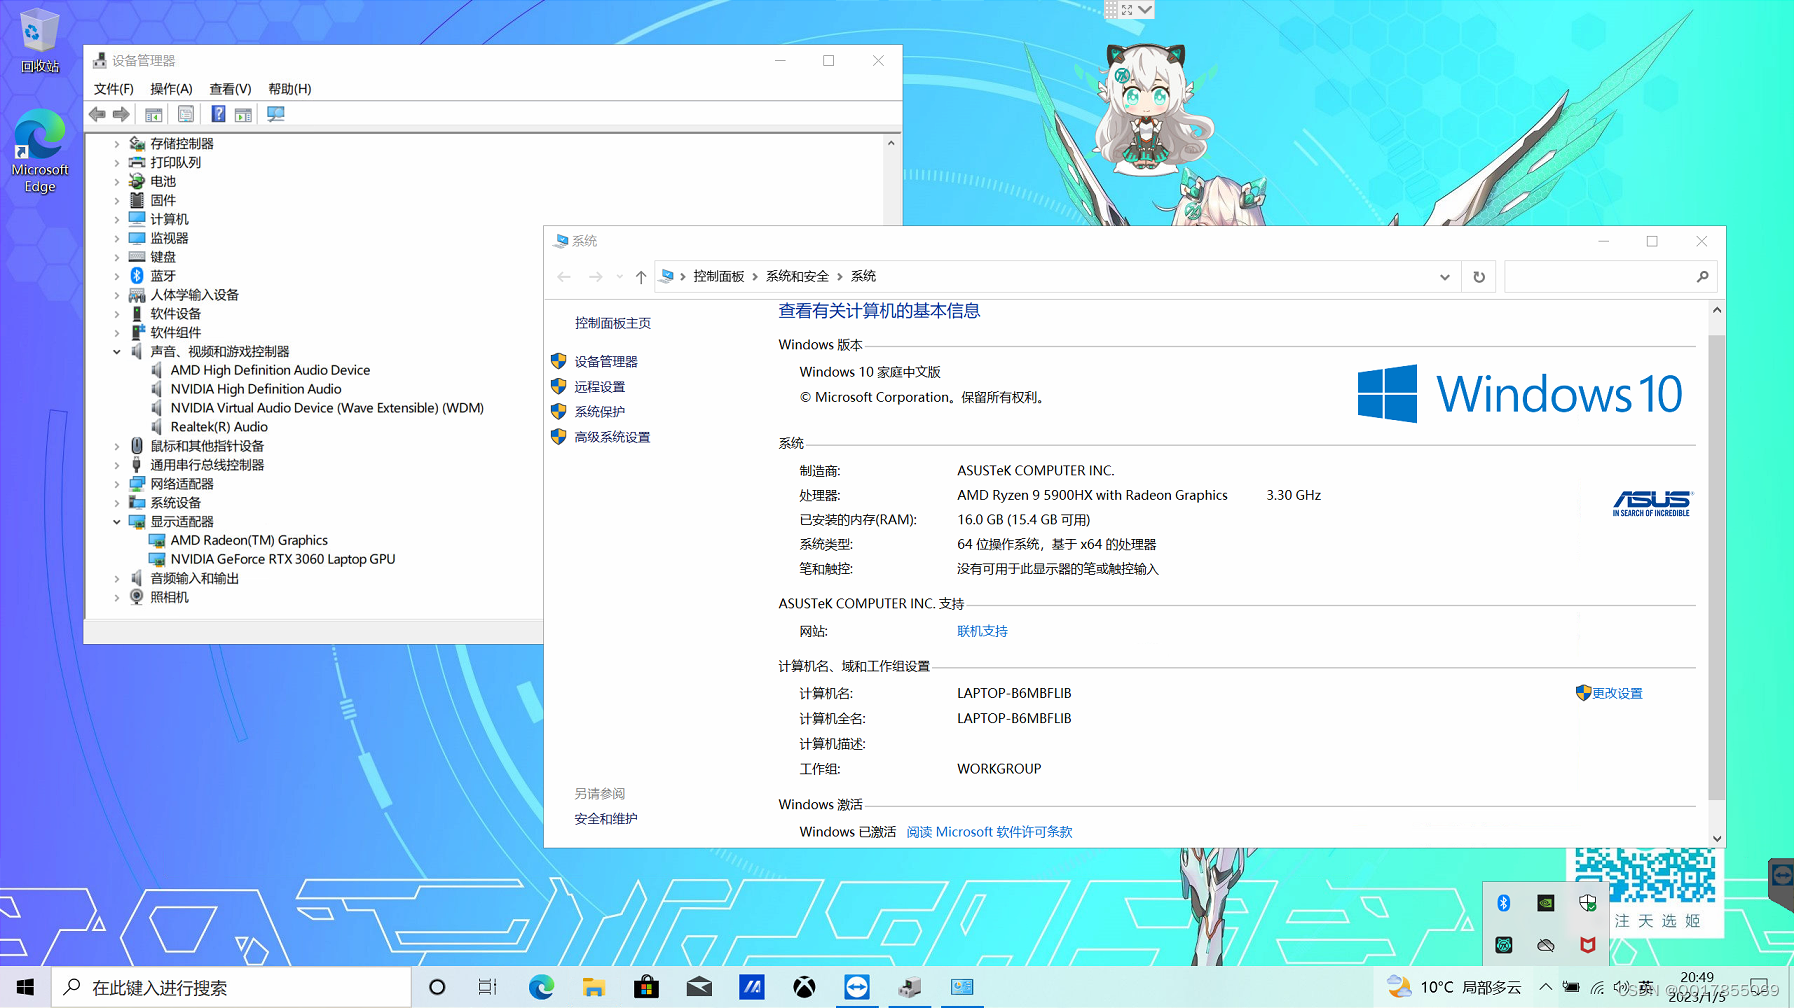Open the red McAfee tray icon
1794x1008 pixels.
point(1587,945)
